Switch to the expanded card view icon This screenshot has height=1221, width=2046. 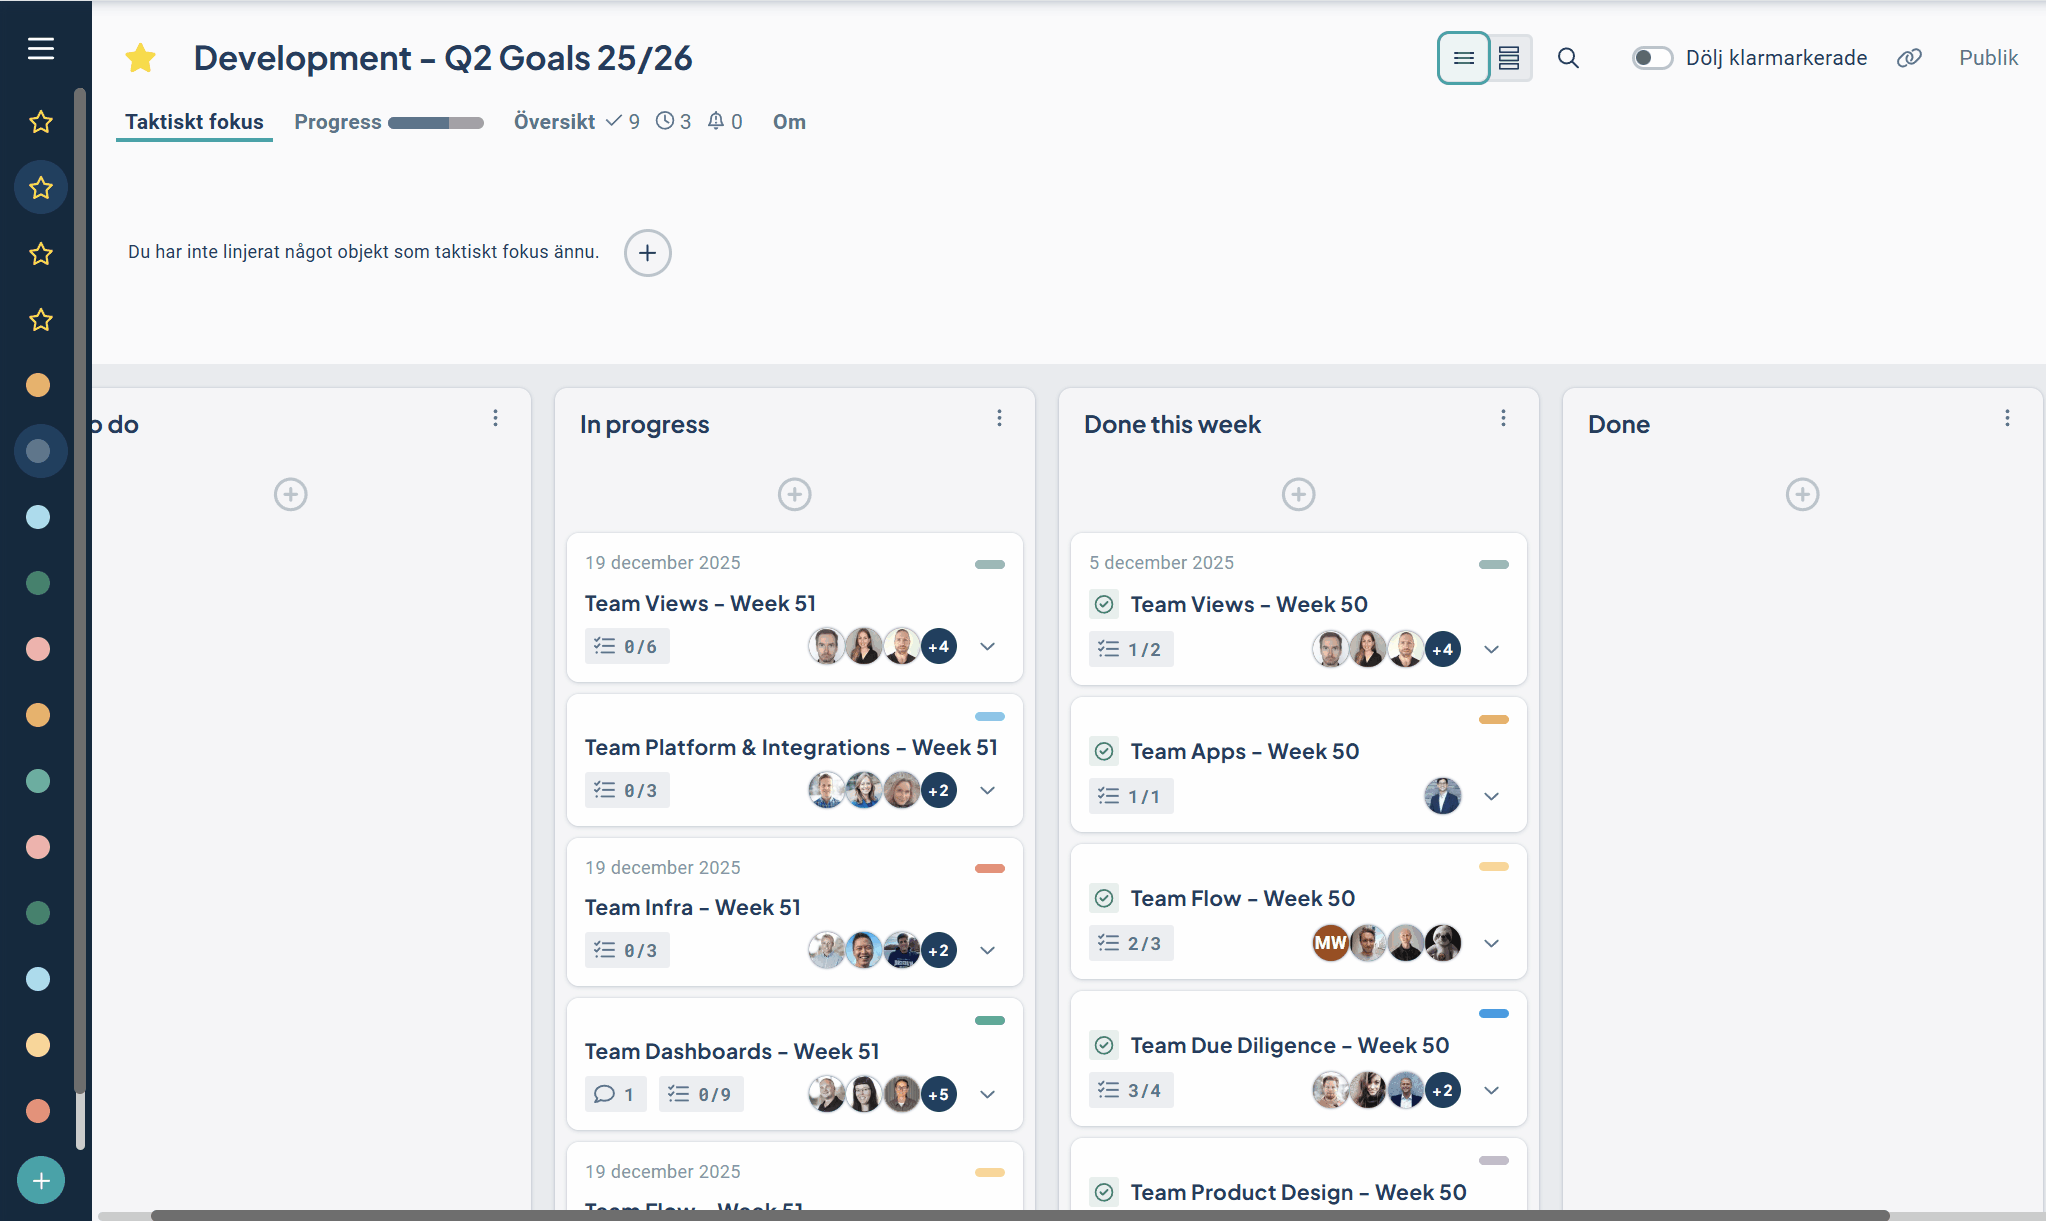pyautogui.click(x=1509, y=58)
